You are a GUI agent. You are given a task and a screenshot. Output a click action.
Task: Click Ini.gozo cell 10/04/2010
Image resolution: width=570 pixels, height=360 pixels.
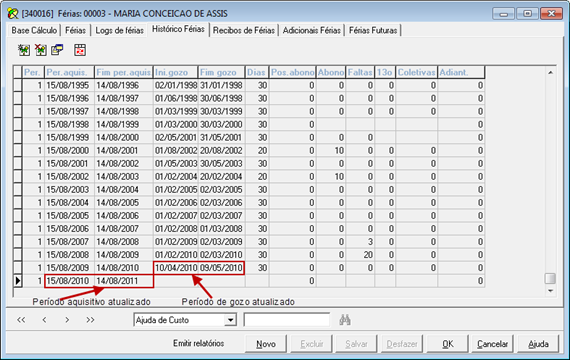pos(176,268)
